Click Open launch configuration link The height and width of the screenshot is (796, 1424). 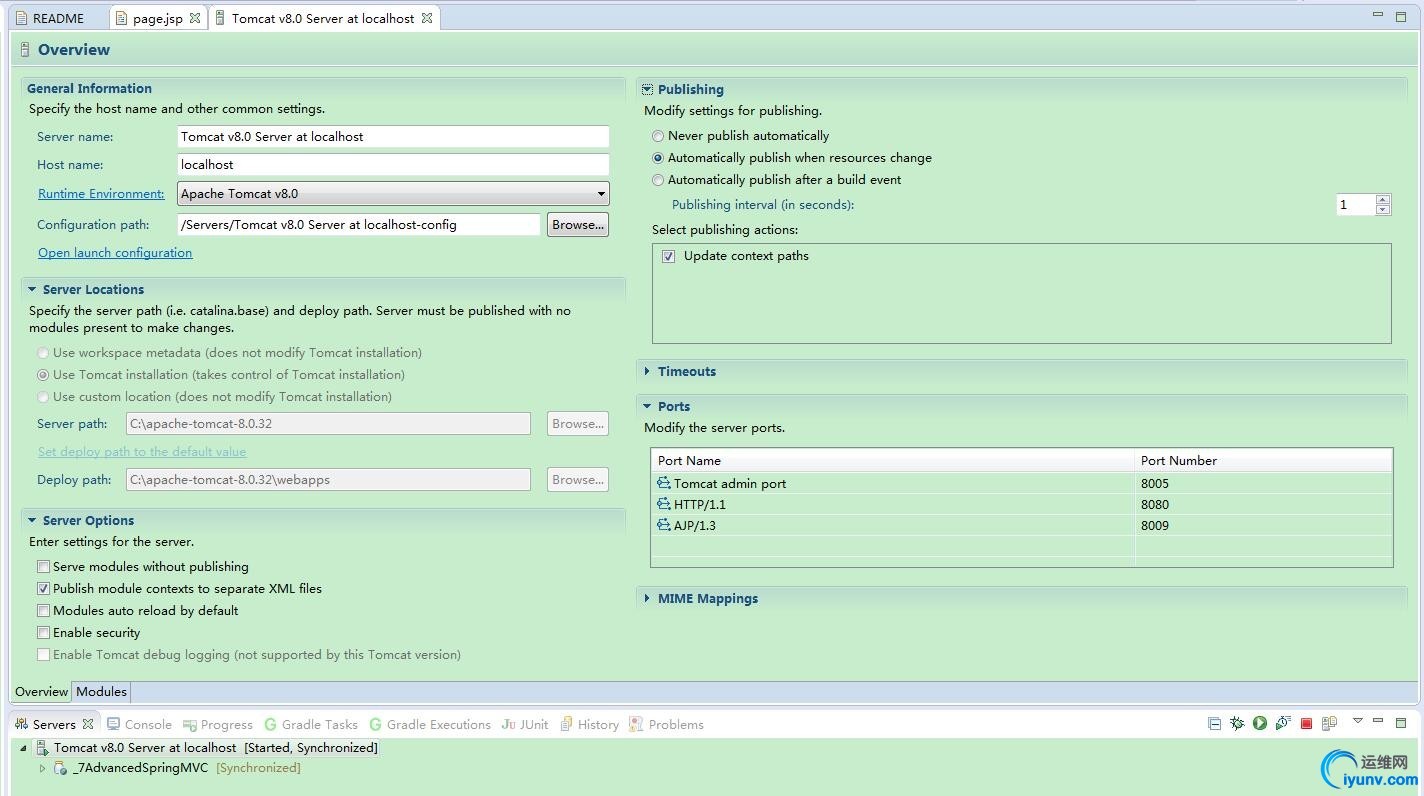115,253
